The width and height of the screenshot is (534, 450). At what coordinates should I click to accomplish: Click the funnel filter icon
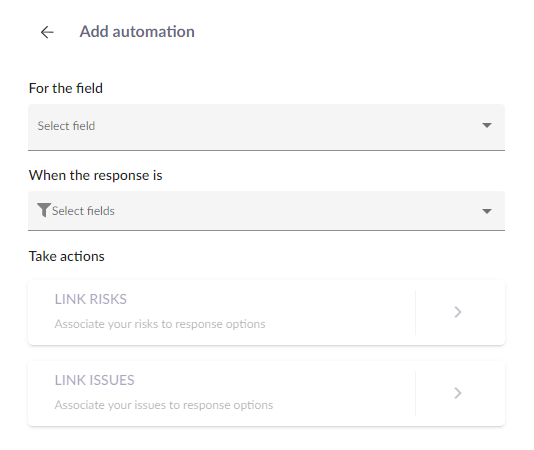point(44,210)
